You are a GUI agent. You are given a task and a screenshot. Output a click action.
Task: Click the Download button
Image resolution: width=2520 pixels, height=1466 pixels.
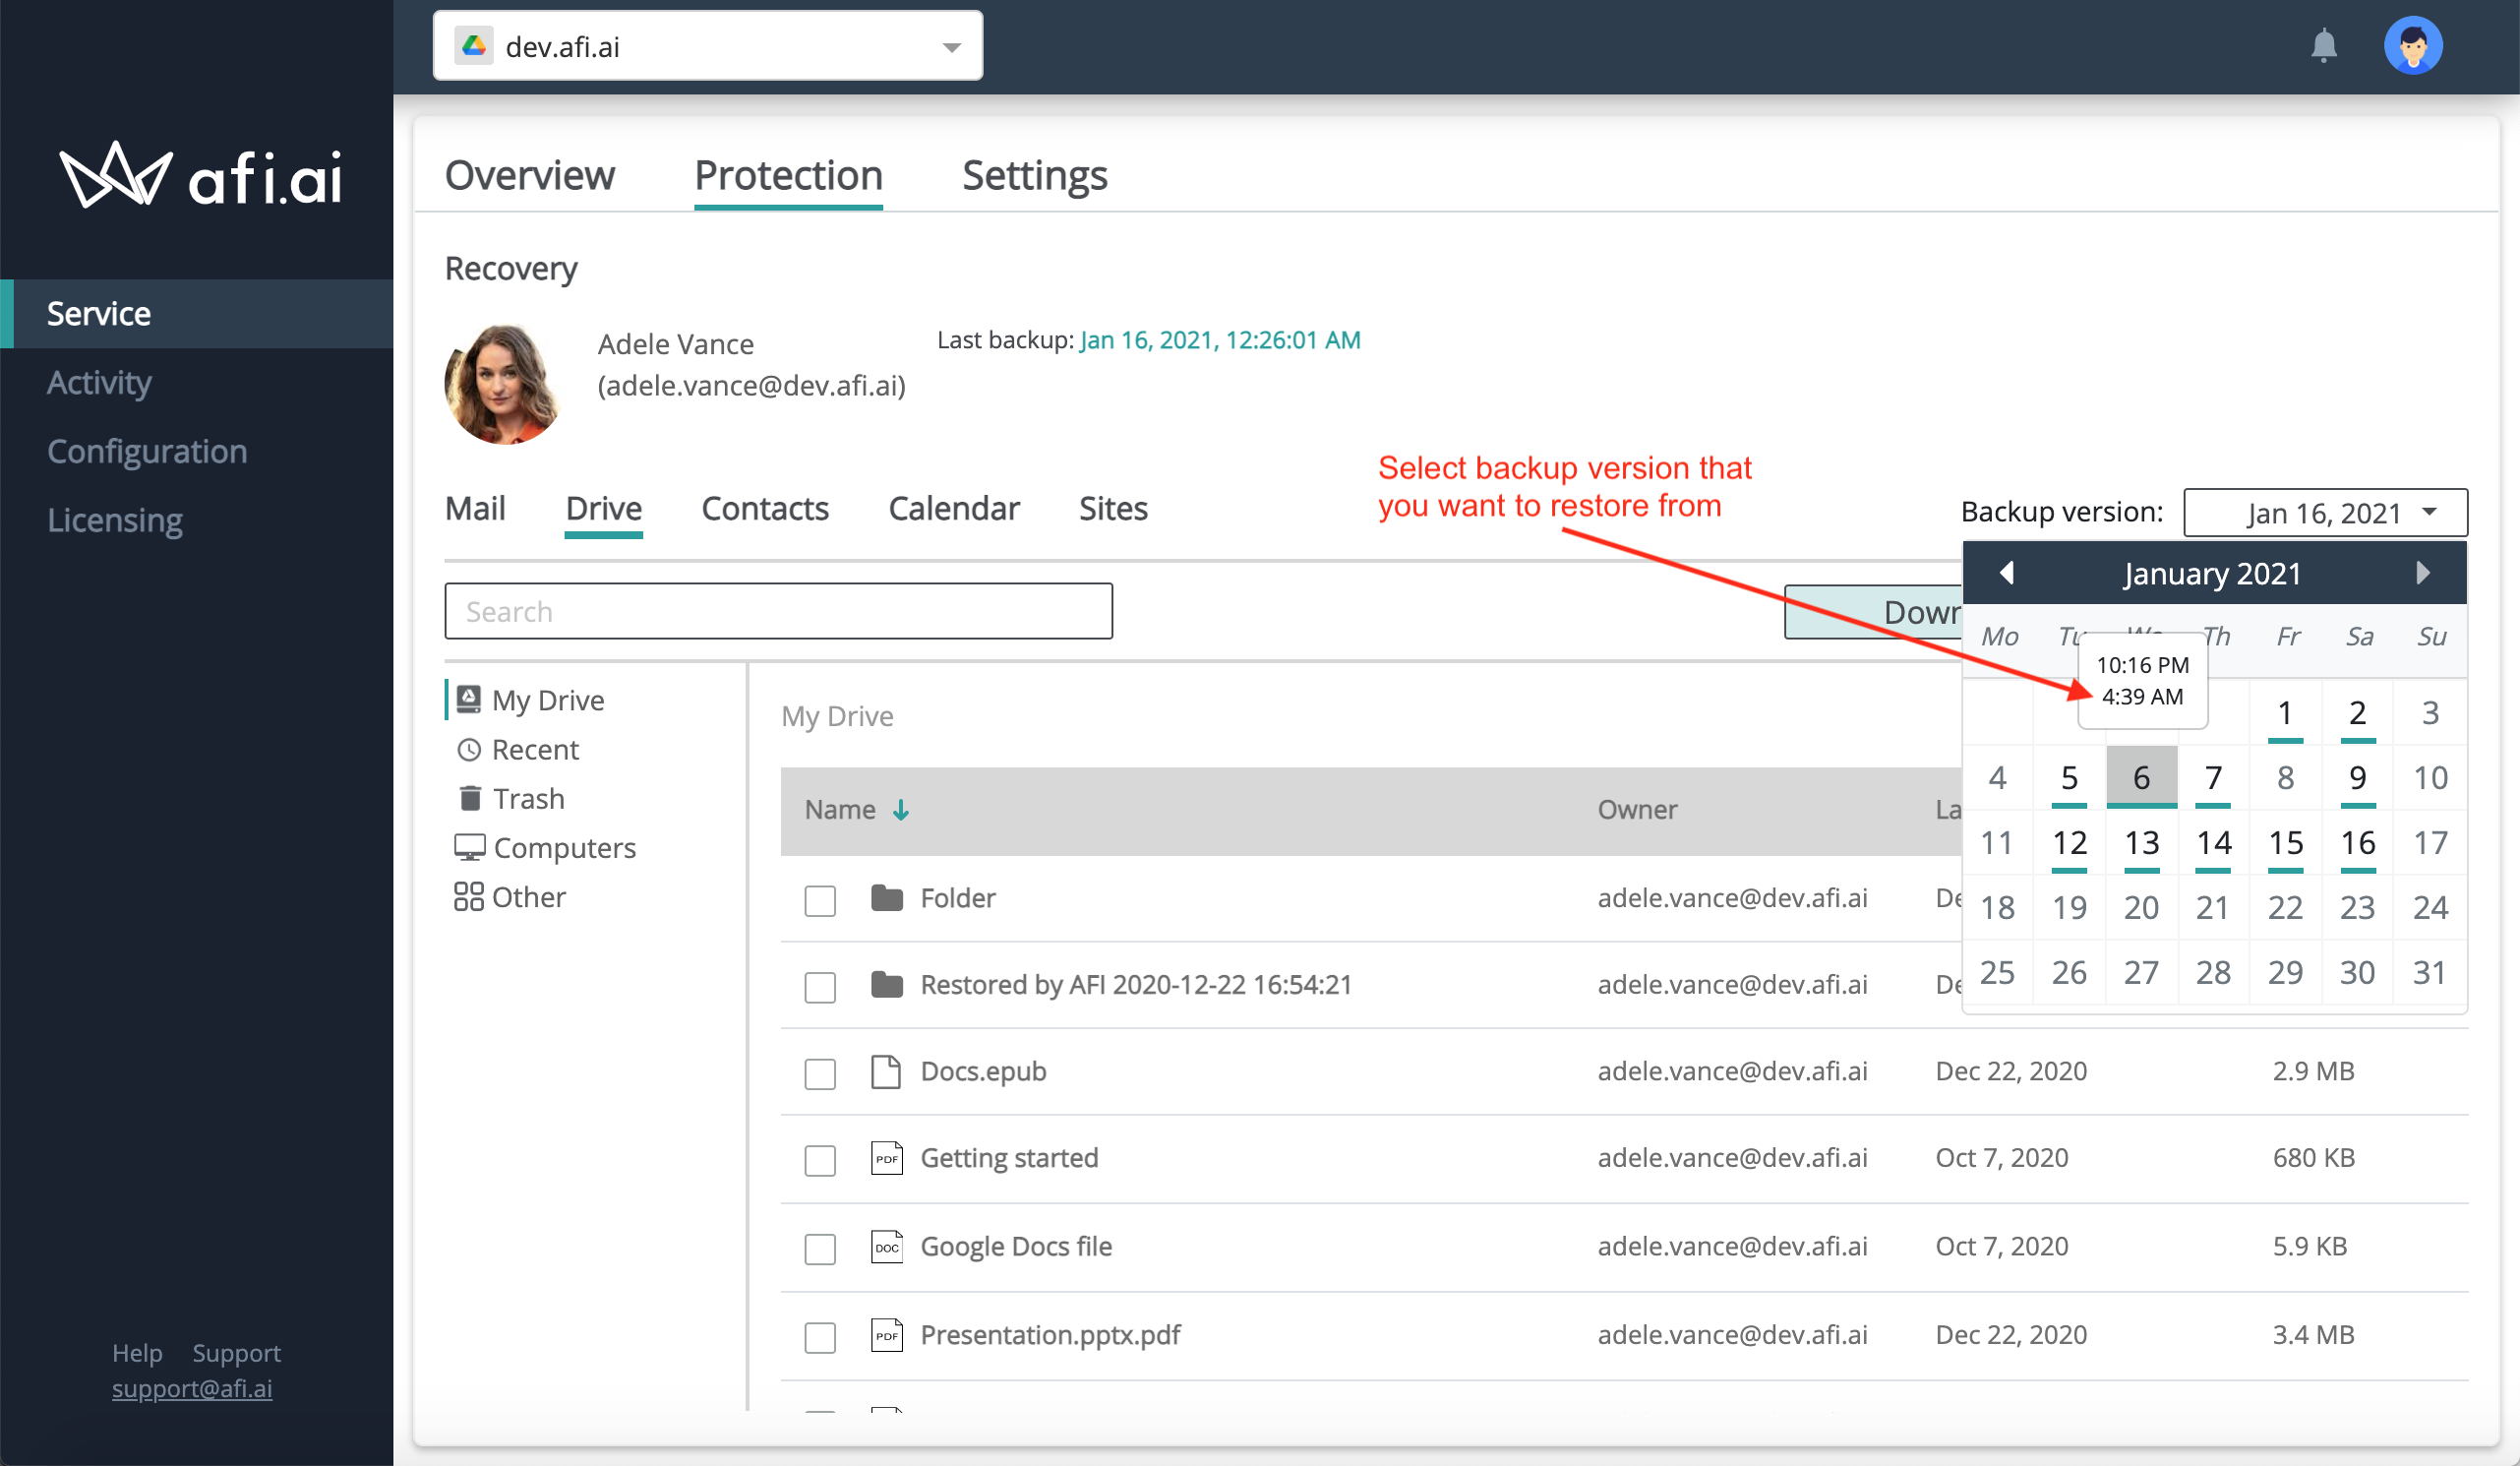click(1874, 612)
